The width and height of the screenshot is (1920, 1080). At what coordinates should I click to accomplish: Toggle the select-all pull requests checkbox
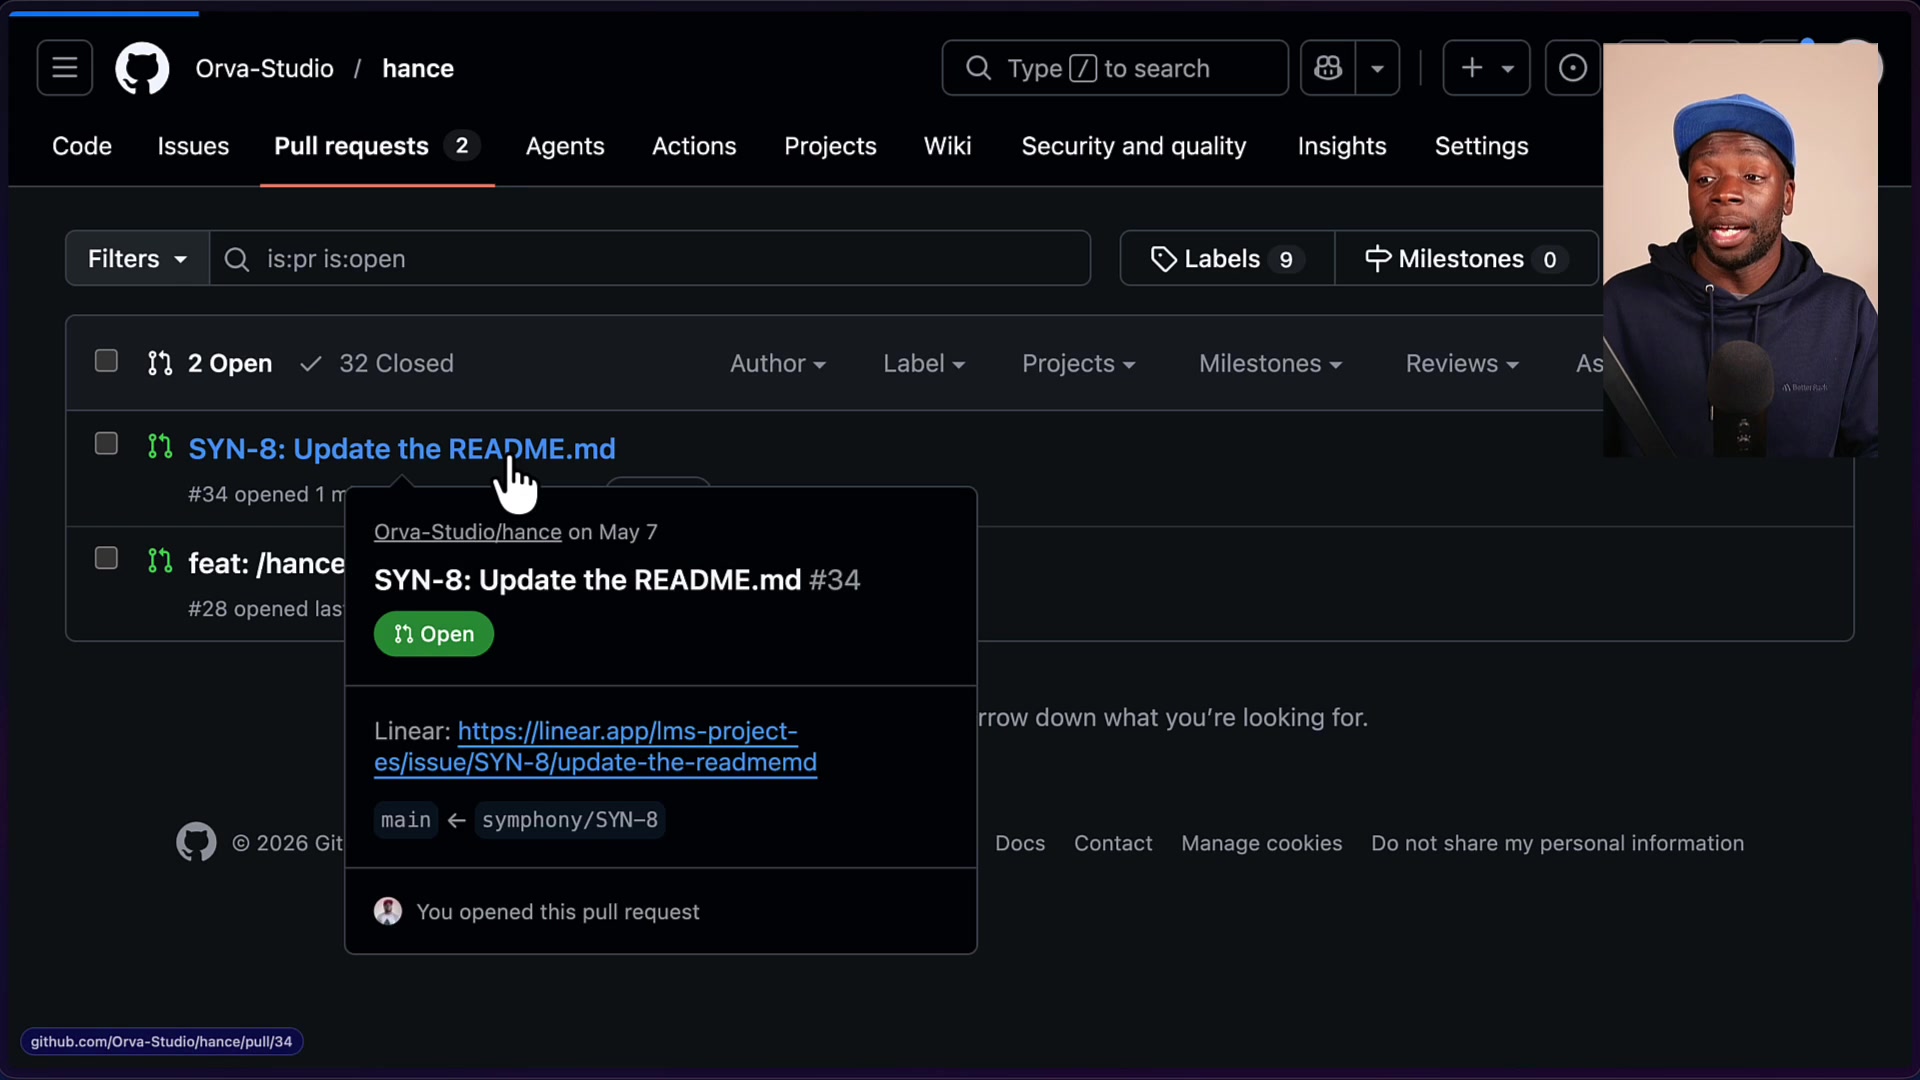point(106,361)
